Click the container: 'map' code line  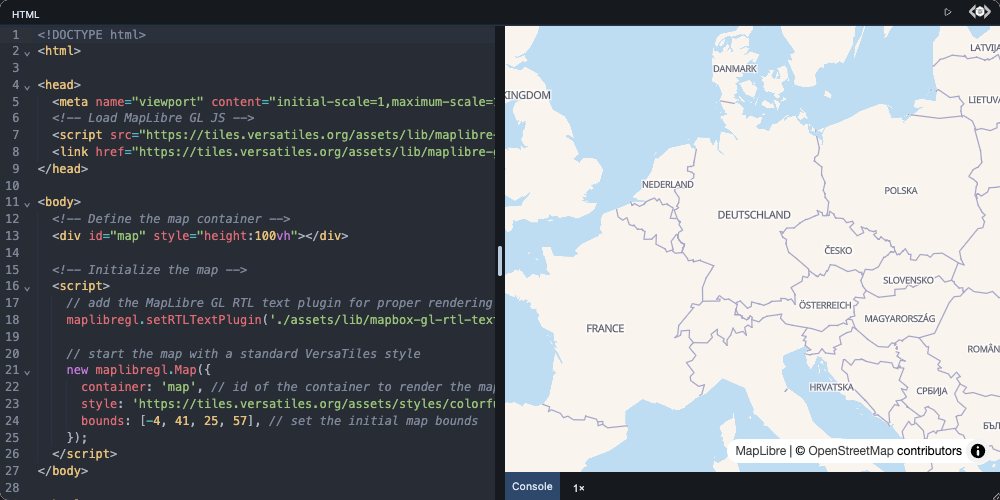coord(288,387)
